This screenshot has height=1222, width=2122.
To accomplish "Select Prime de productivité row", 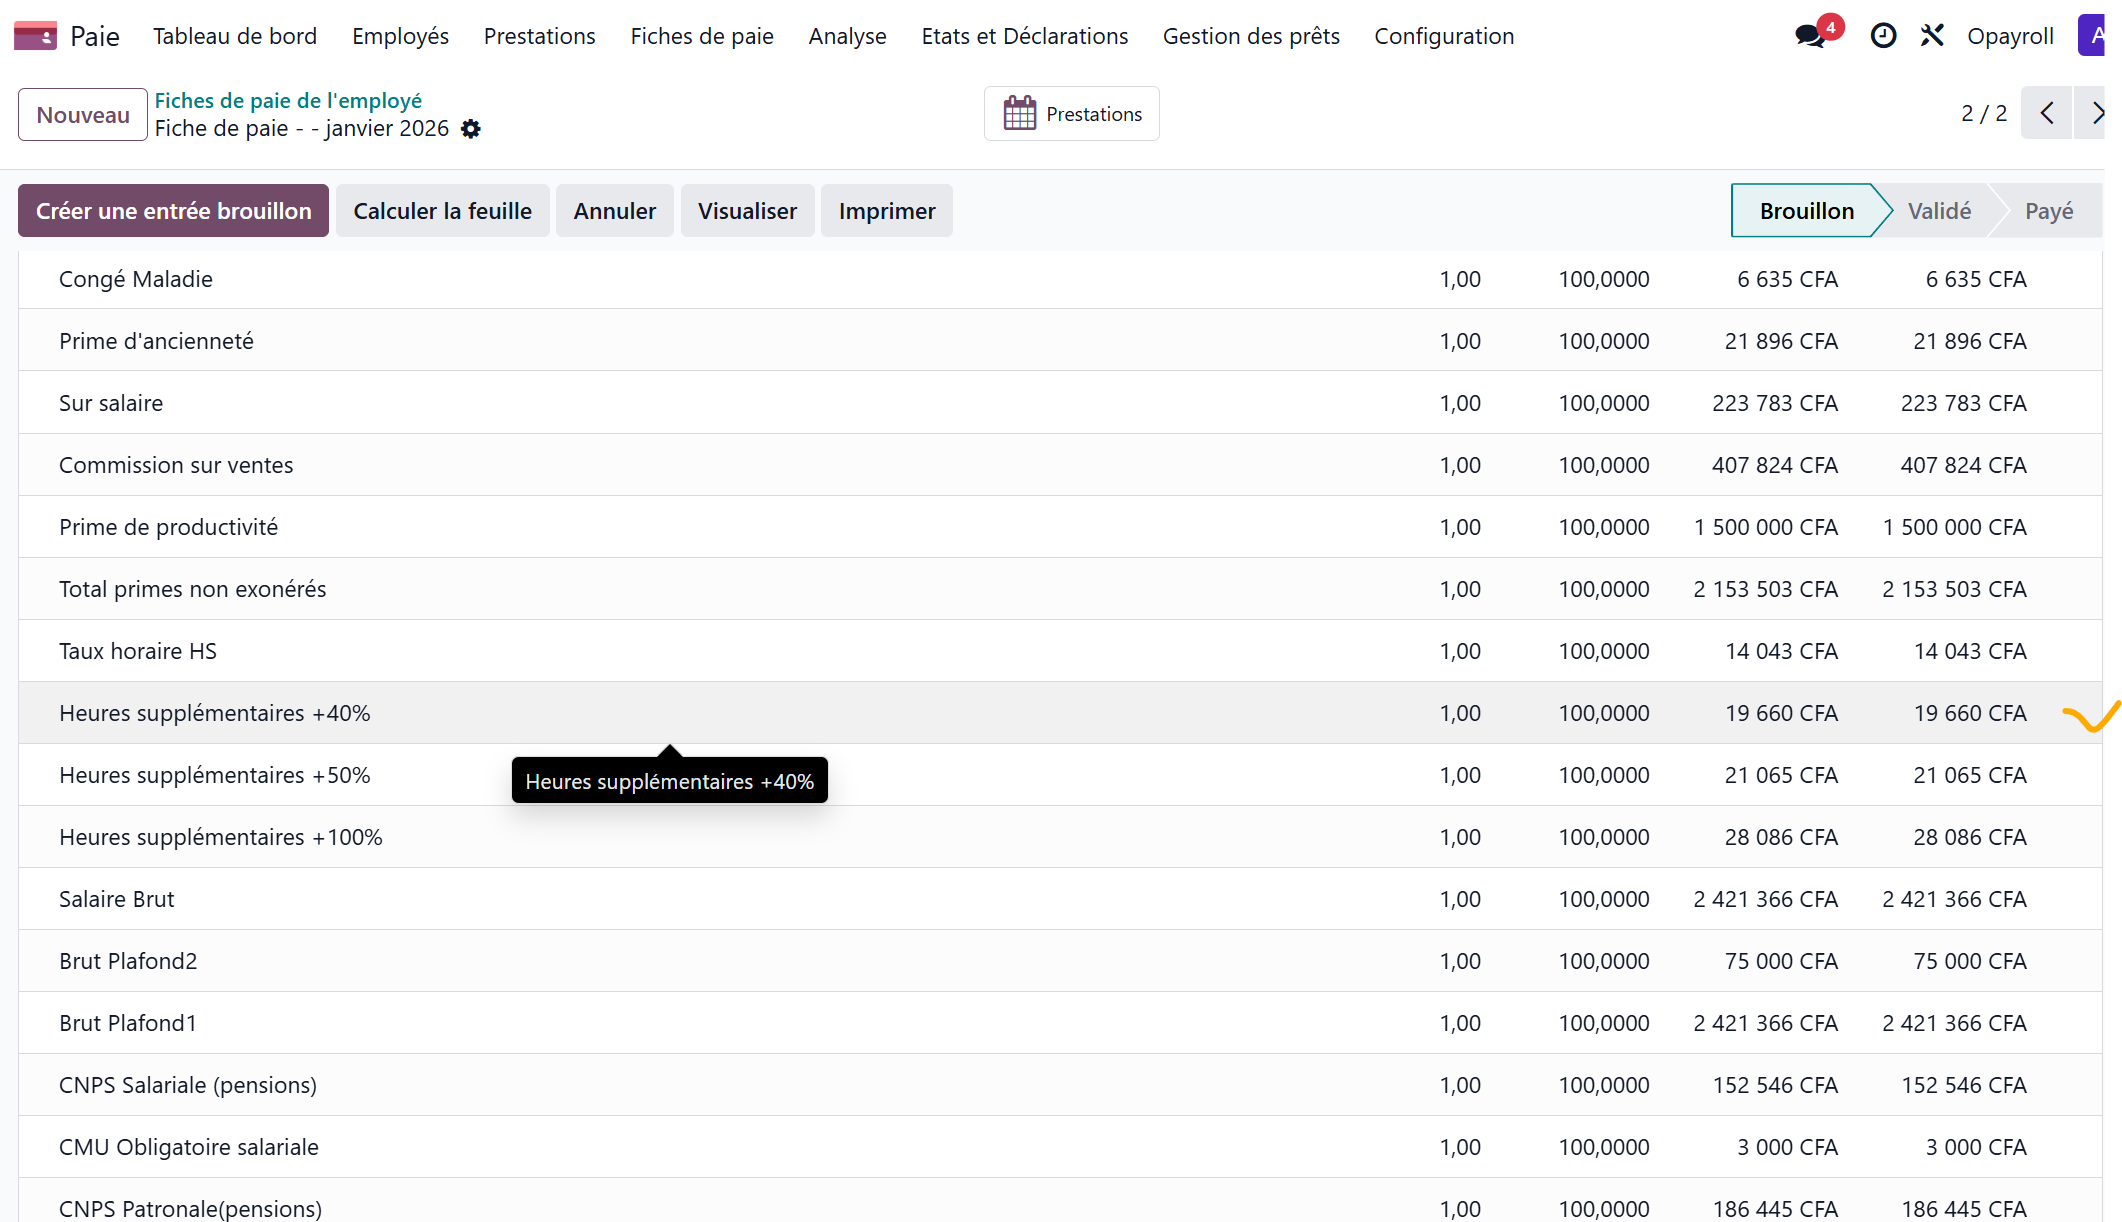I will (1060, 527).
